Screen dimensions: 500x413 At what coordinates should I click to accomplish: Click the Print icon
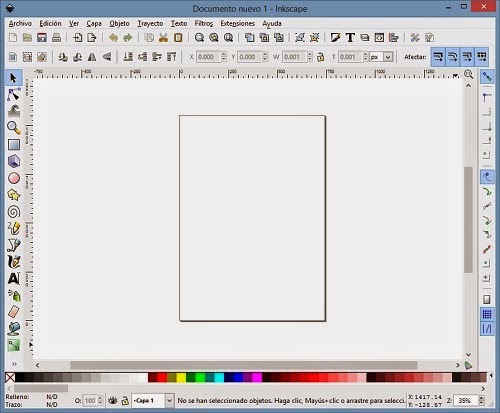click(x=56, y=37)
